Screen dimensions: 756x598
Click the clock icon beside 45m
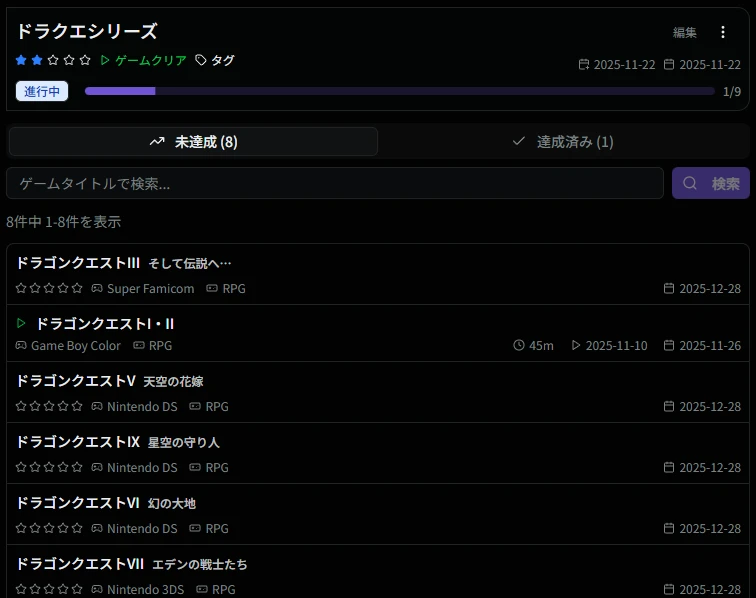pos(519,345)
